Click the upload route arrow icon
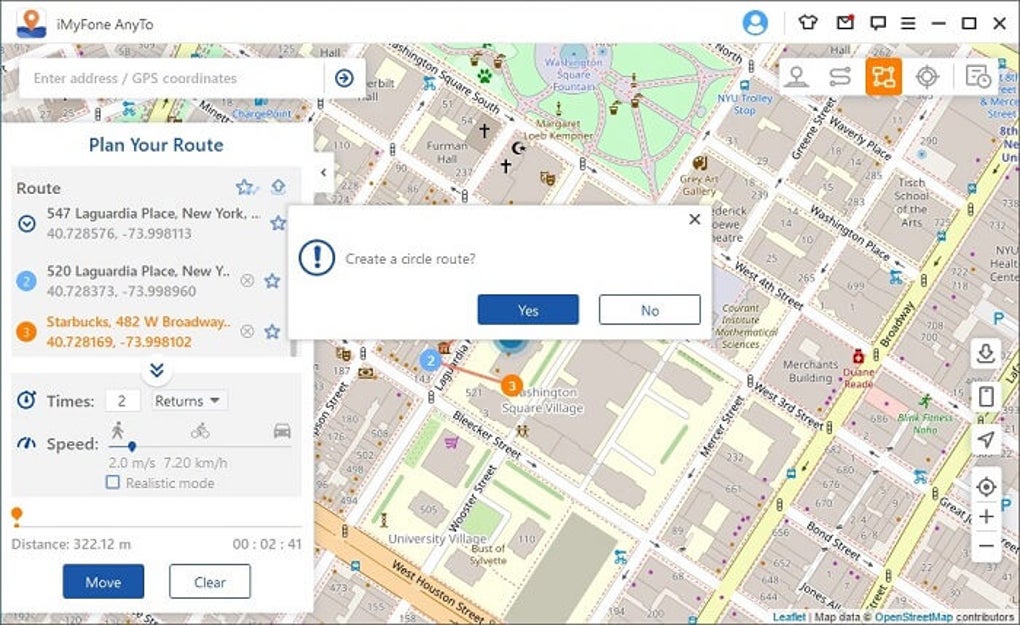The width and height of the screenshot is (1020, 625). (278, 187)
